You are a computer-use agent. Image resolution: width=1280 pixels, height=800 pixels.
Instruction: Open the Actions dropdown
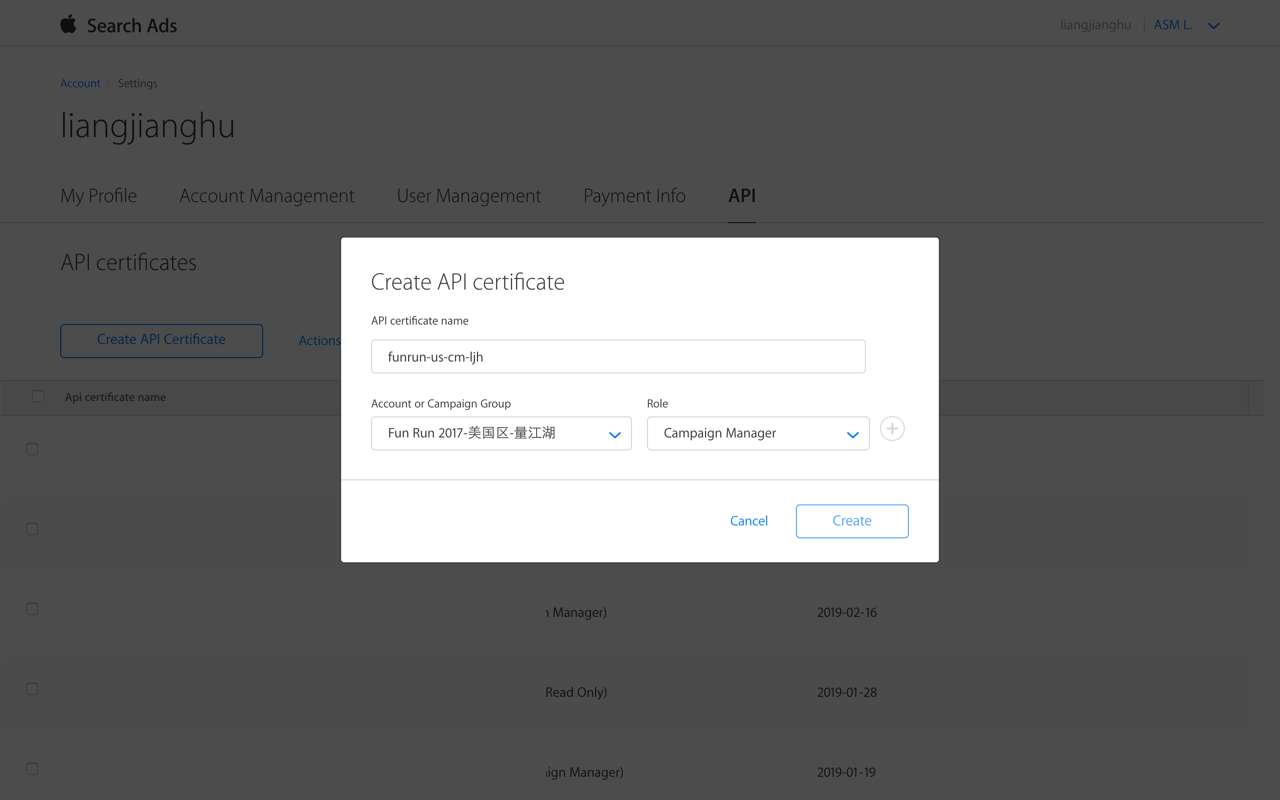tap(319, 340)
